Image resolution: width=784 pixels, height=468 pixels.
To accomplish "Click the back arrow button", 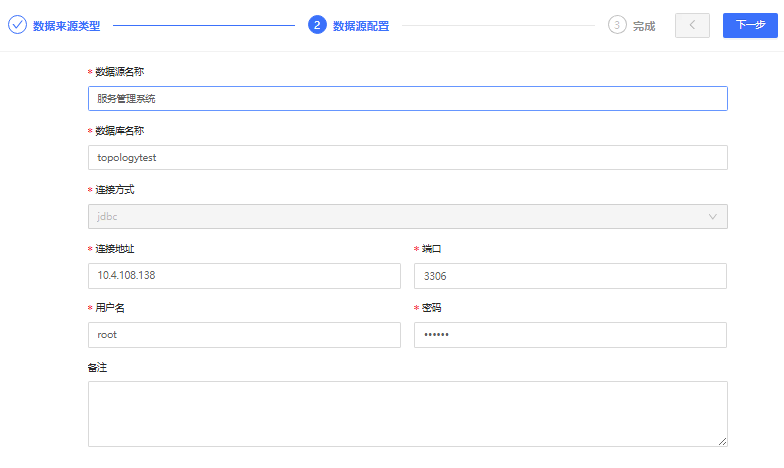I will pos(692,25).
